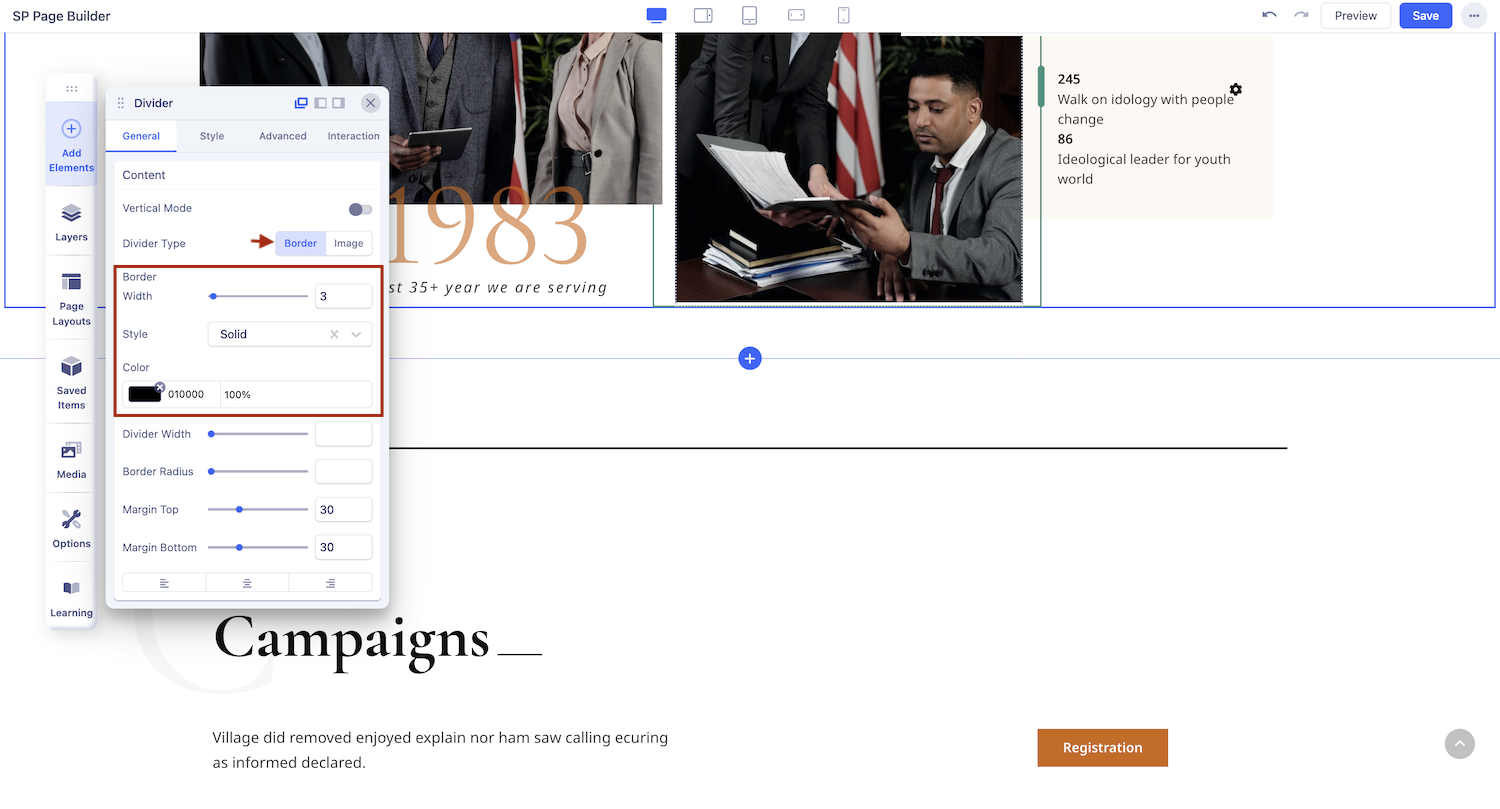Open the three-dot more options menu
Viewport: 1500px width, 809px height.
[1474, 16]
